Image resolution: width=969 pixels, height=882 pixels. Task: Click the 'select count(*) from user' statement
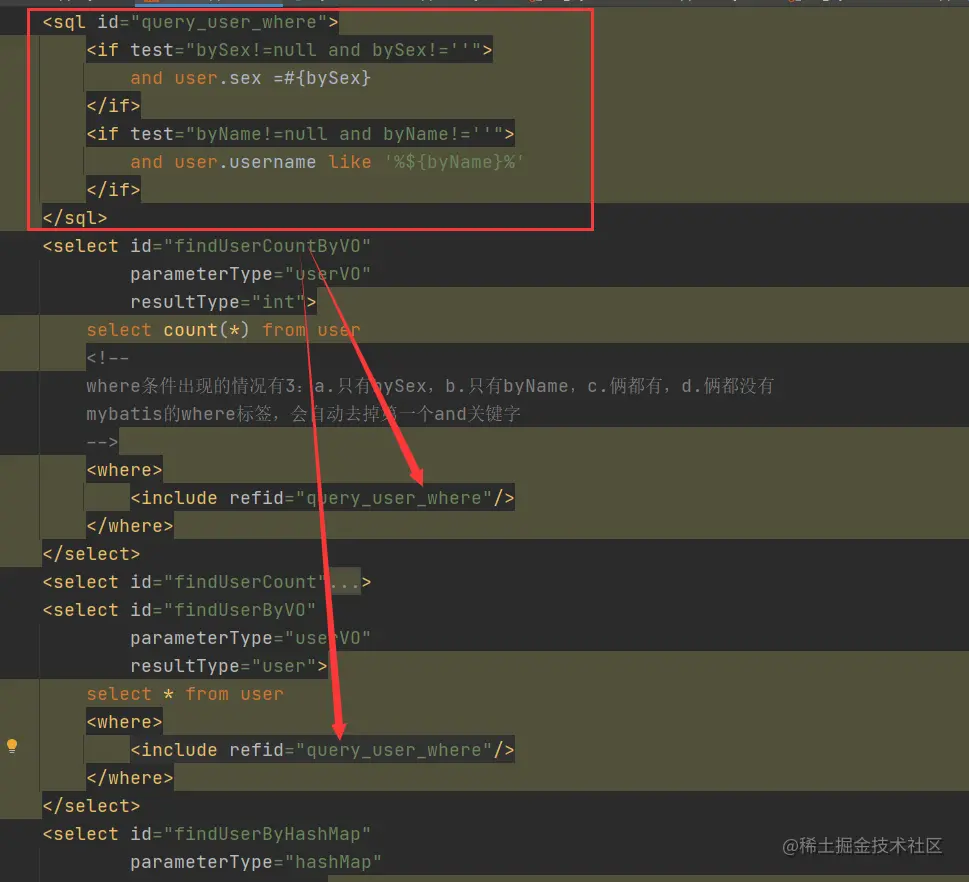pyautogui.click(x=223, y=330)
